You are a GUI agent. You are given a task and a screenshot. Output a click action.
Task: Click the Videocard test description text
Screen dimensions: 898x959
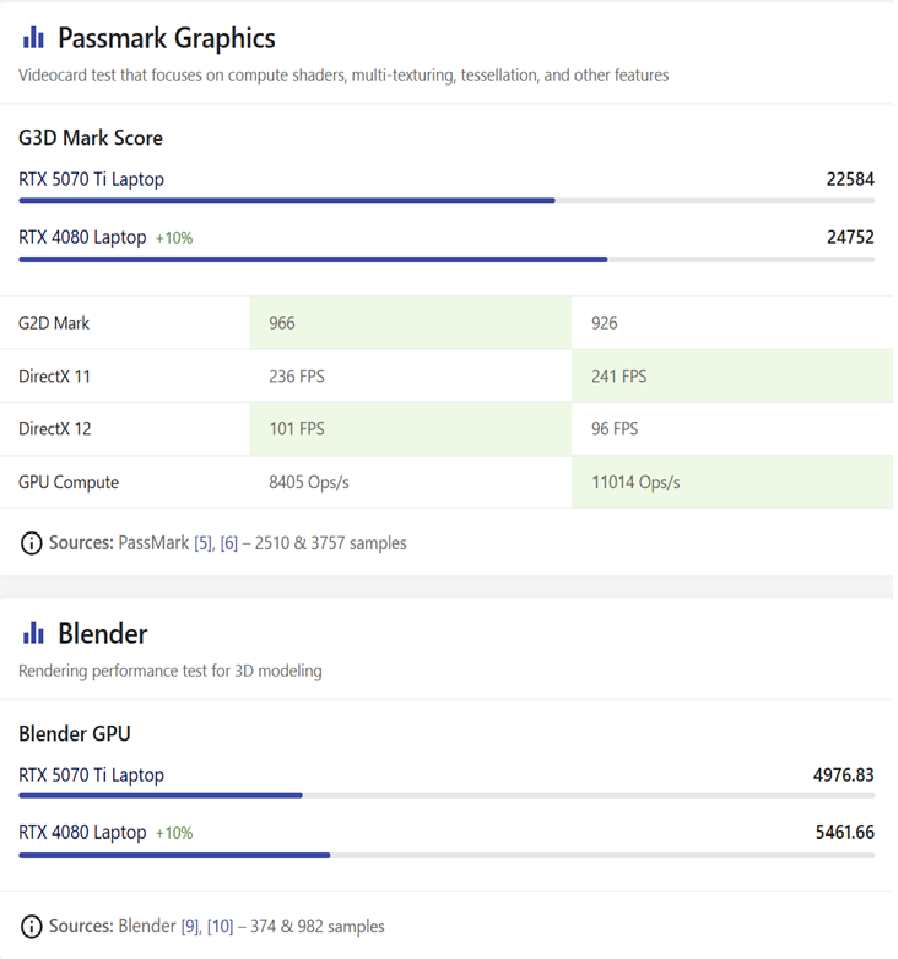tap(344, 75)
